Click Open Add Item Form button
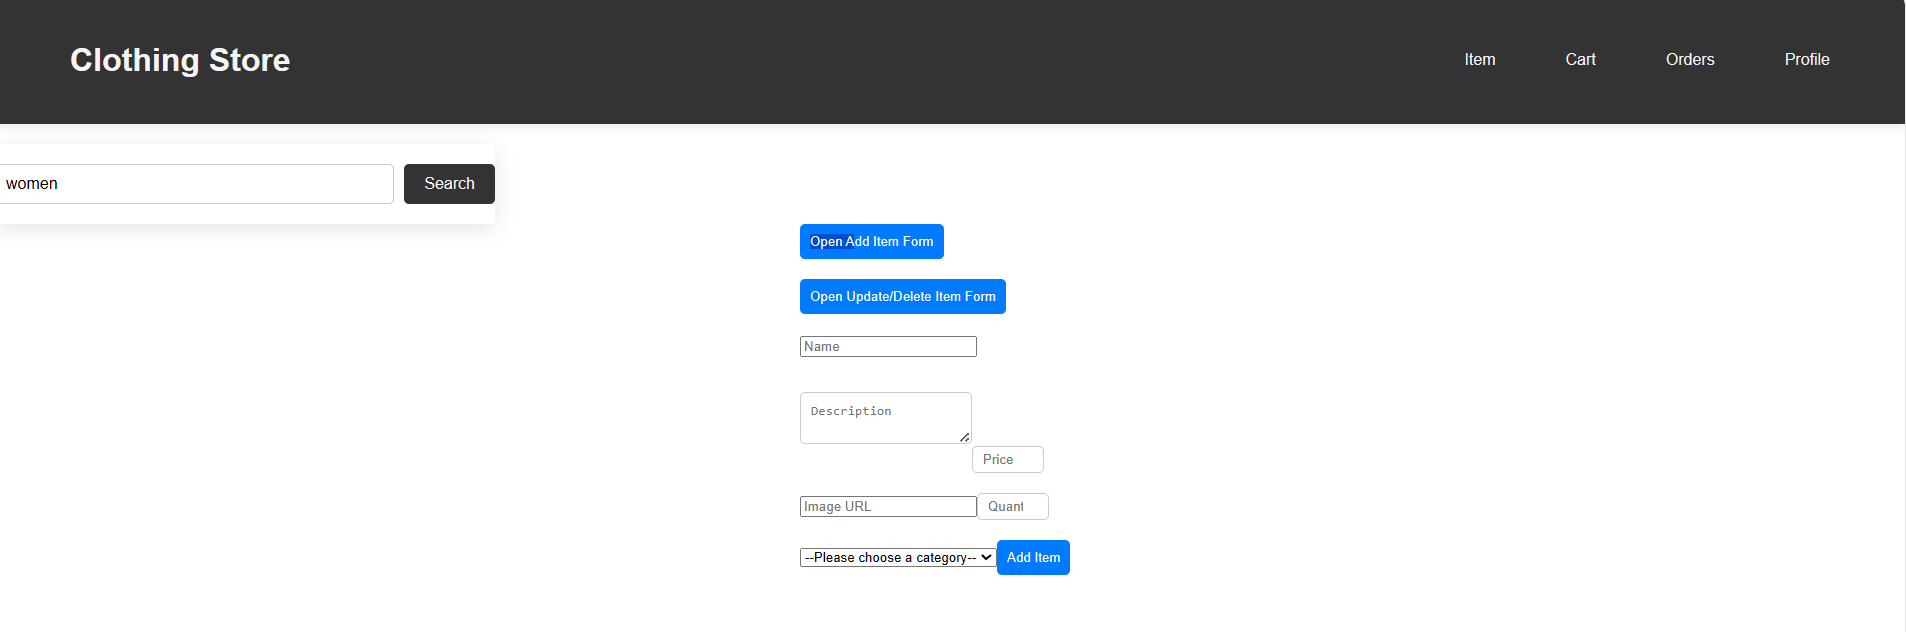This screenshot has width=1906, height=632. [871, 242]
